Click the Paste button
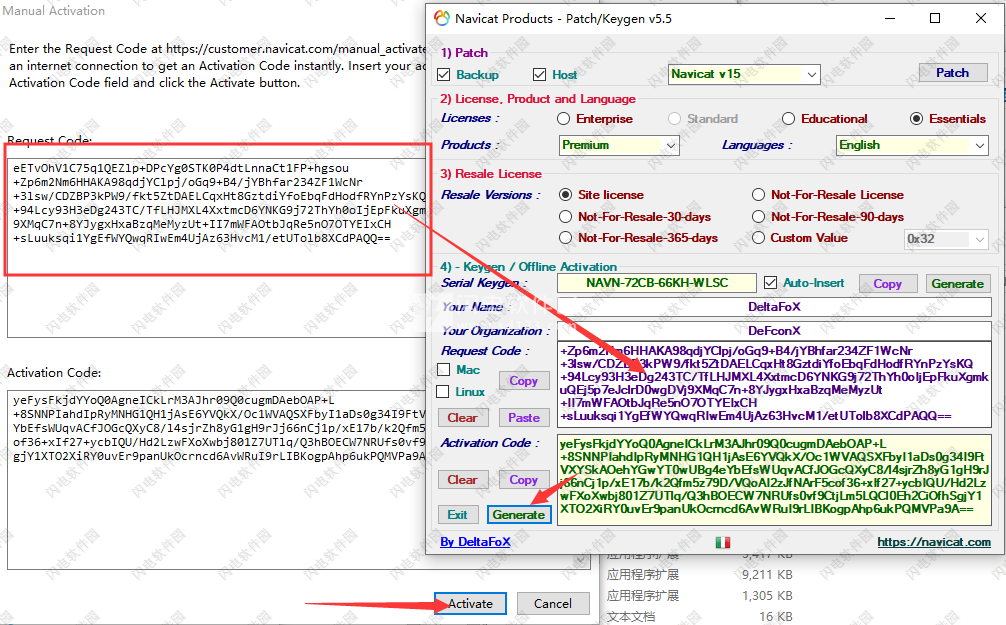1006x625 pixels. point(524,418)
